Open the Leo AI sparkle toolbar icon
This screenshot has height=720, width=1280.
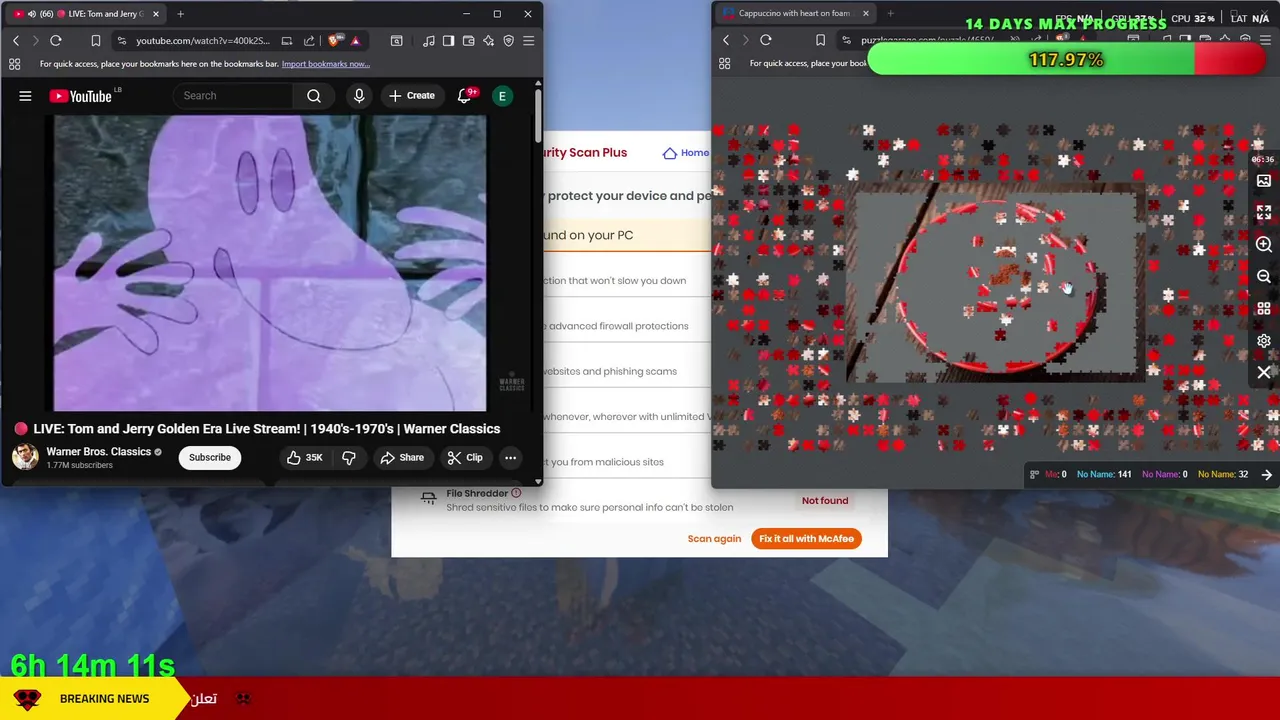[489, 41]
